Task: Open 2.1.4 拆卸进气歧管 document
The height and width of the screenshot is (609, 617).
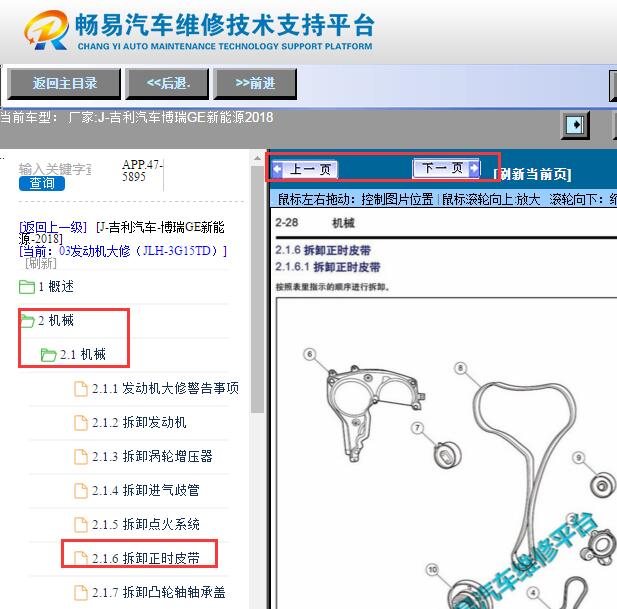Action: 146,490
